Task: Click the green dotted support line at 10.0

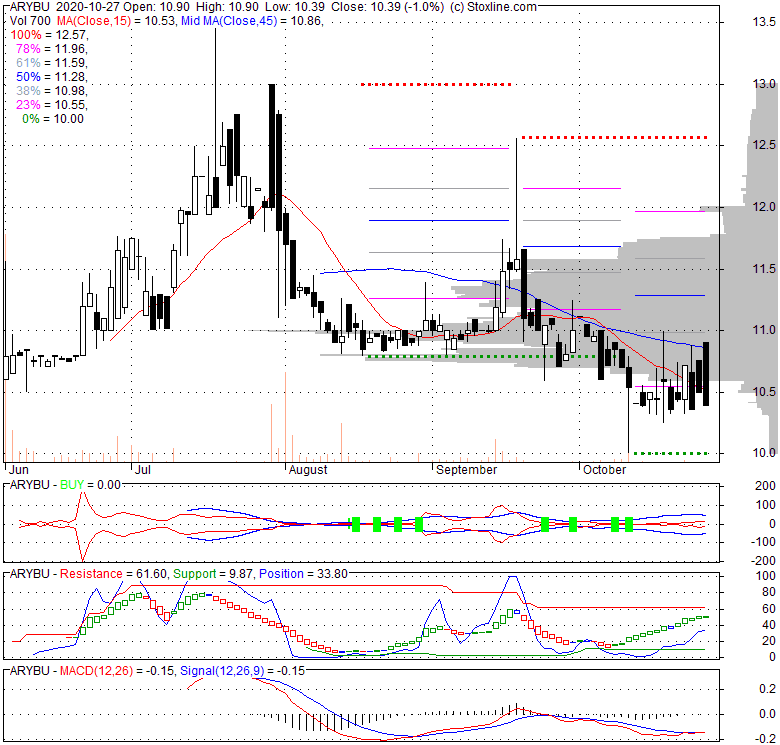Action: 671,453
